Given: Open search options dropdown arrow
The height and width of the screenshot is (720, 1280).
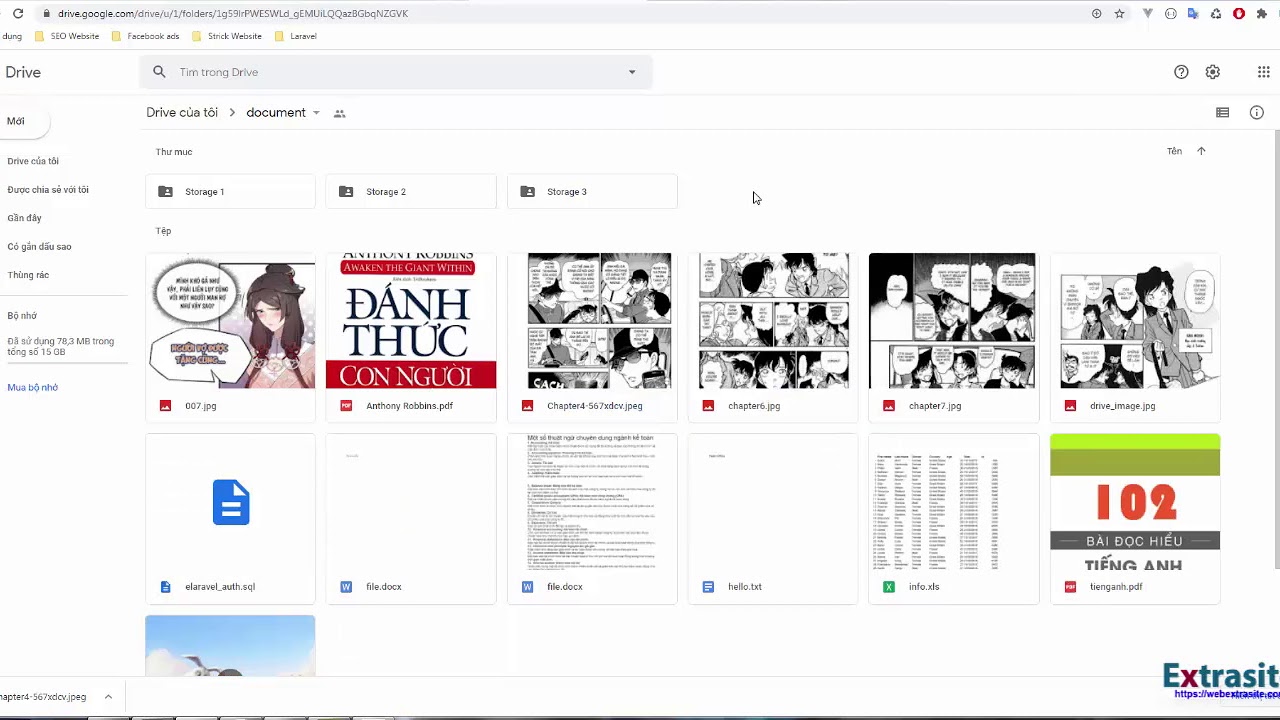Looking at the screenshot, I should click(632, 72).
